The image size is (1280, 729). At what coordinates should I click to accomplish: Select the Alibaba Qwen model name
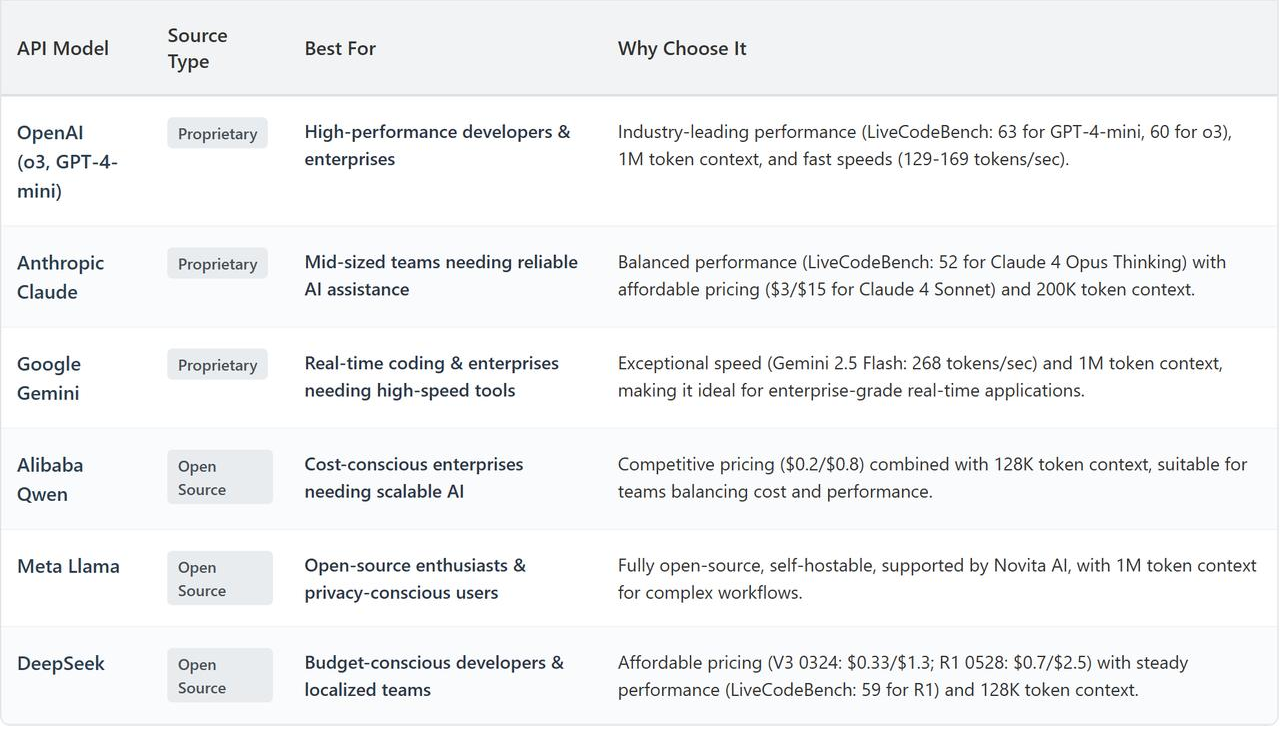point(50,479)
